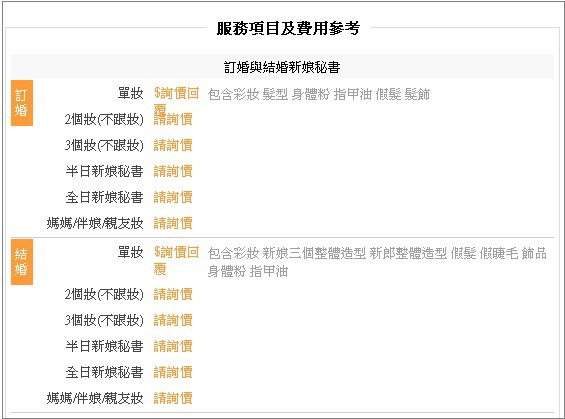
Task: Click 請詢價 beside 訂婚 全日新娘秘書
Action: click(173, 197)
